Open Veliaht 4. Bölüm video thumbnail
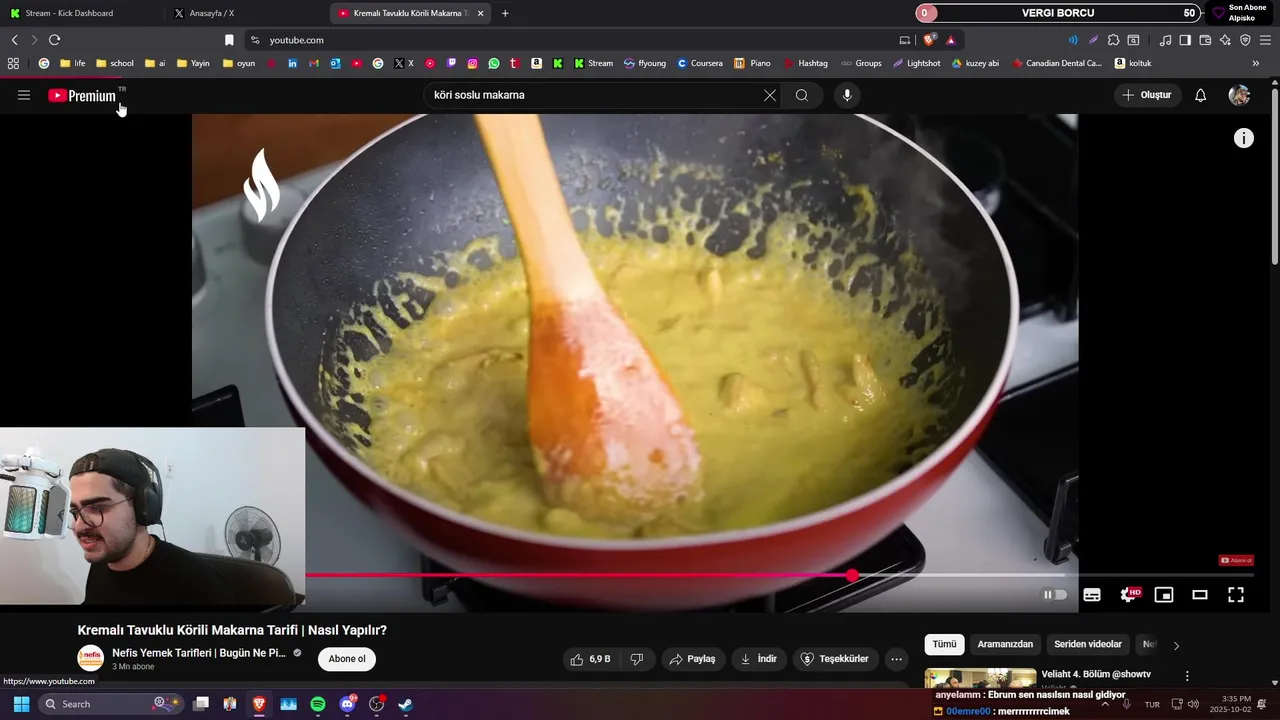 click(980, 677)
